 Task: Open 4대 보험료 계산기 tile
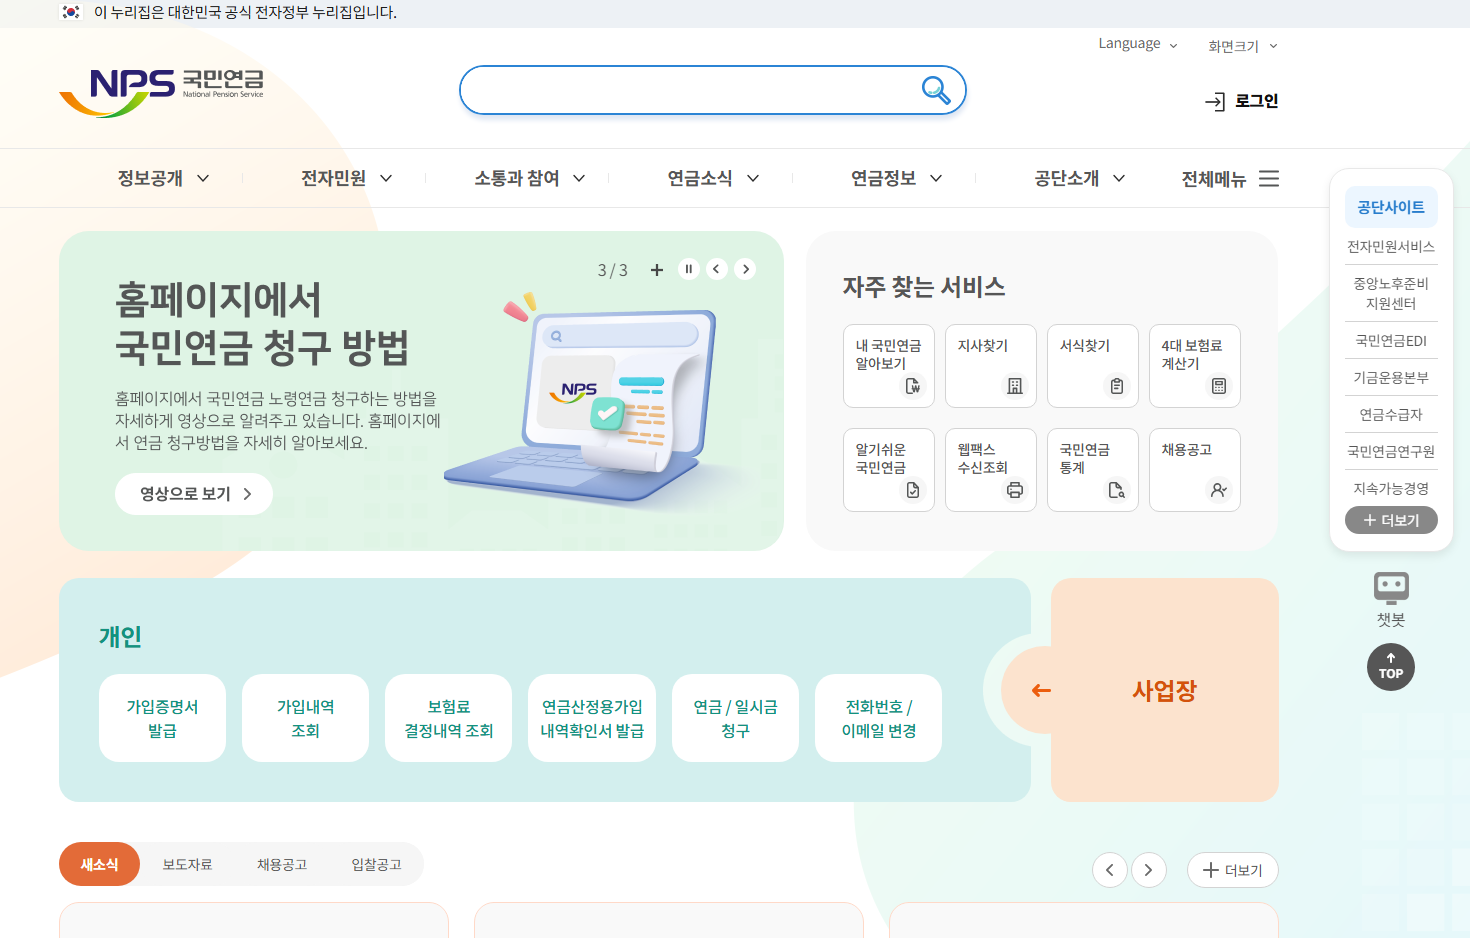pyautogui.click(x=1195, y=366)
